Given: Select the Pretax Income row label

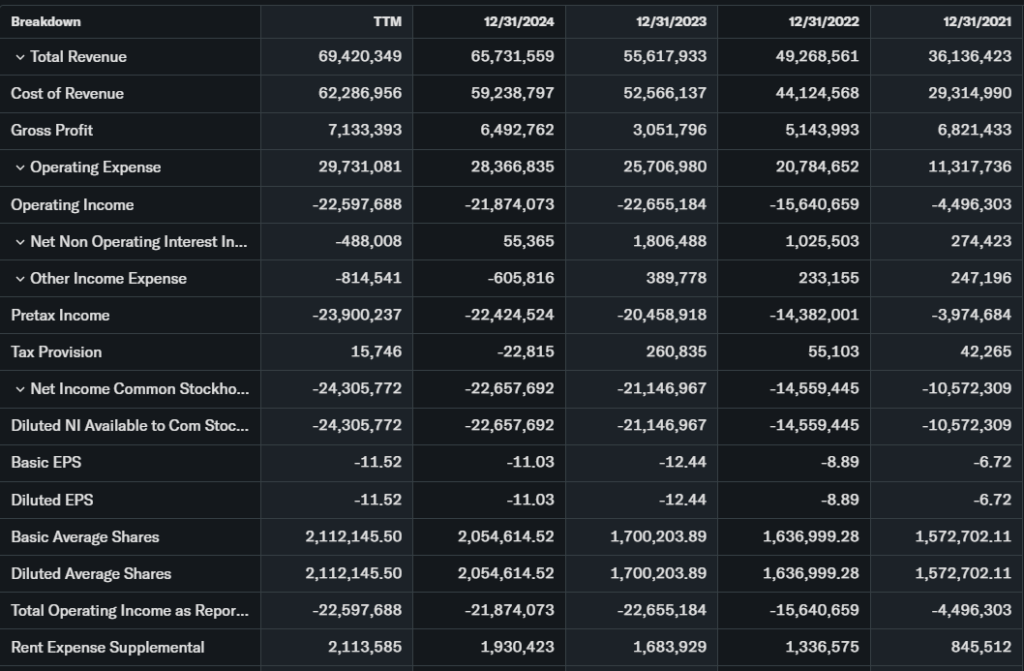Looking at the screenshot, I should coord(60,315).
